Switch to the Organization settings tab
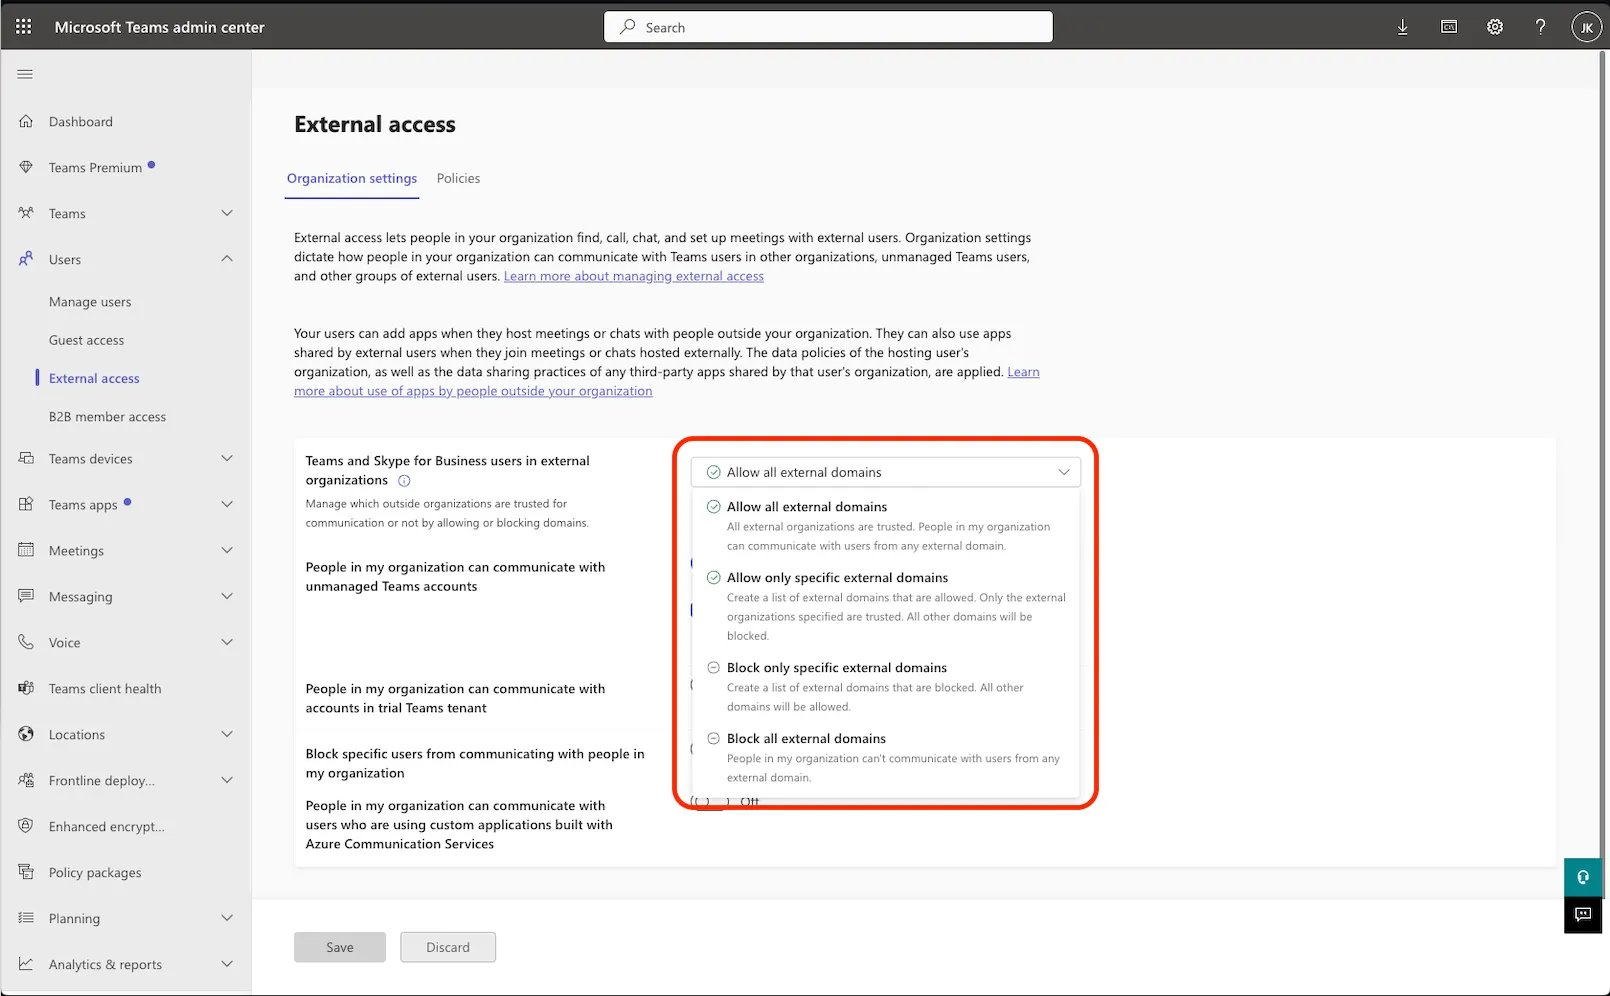The image size is (1610, 996). coord(352,178)
